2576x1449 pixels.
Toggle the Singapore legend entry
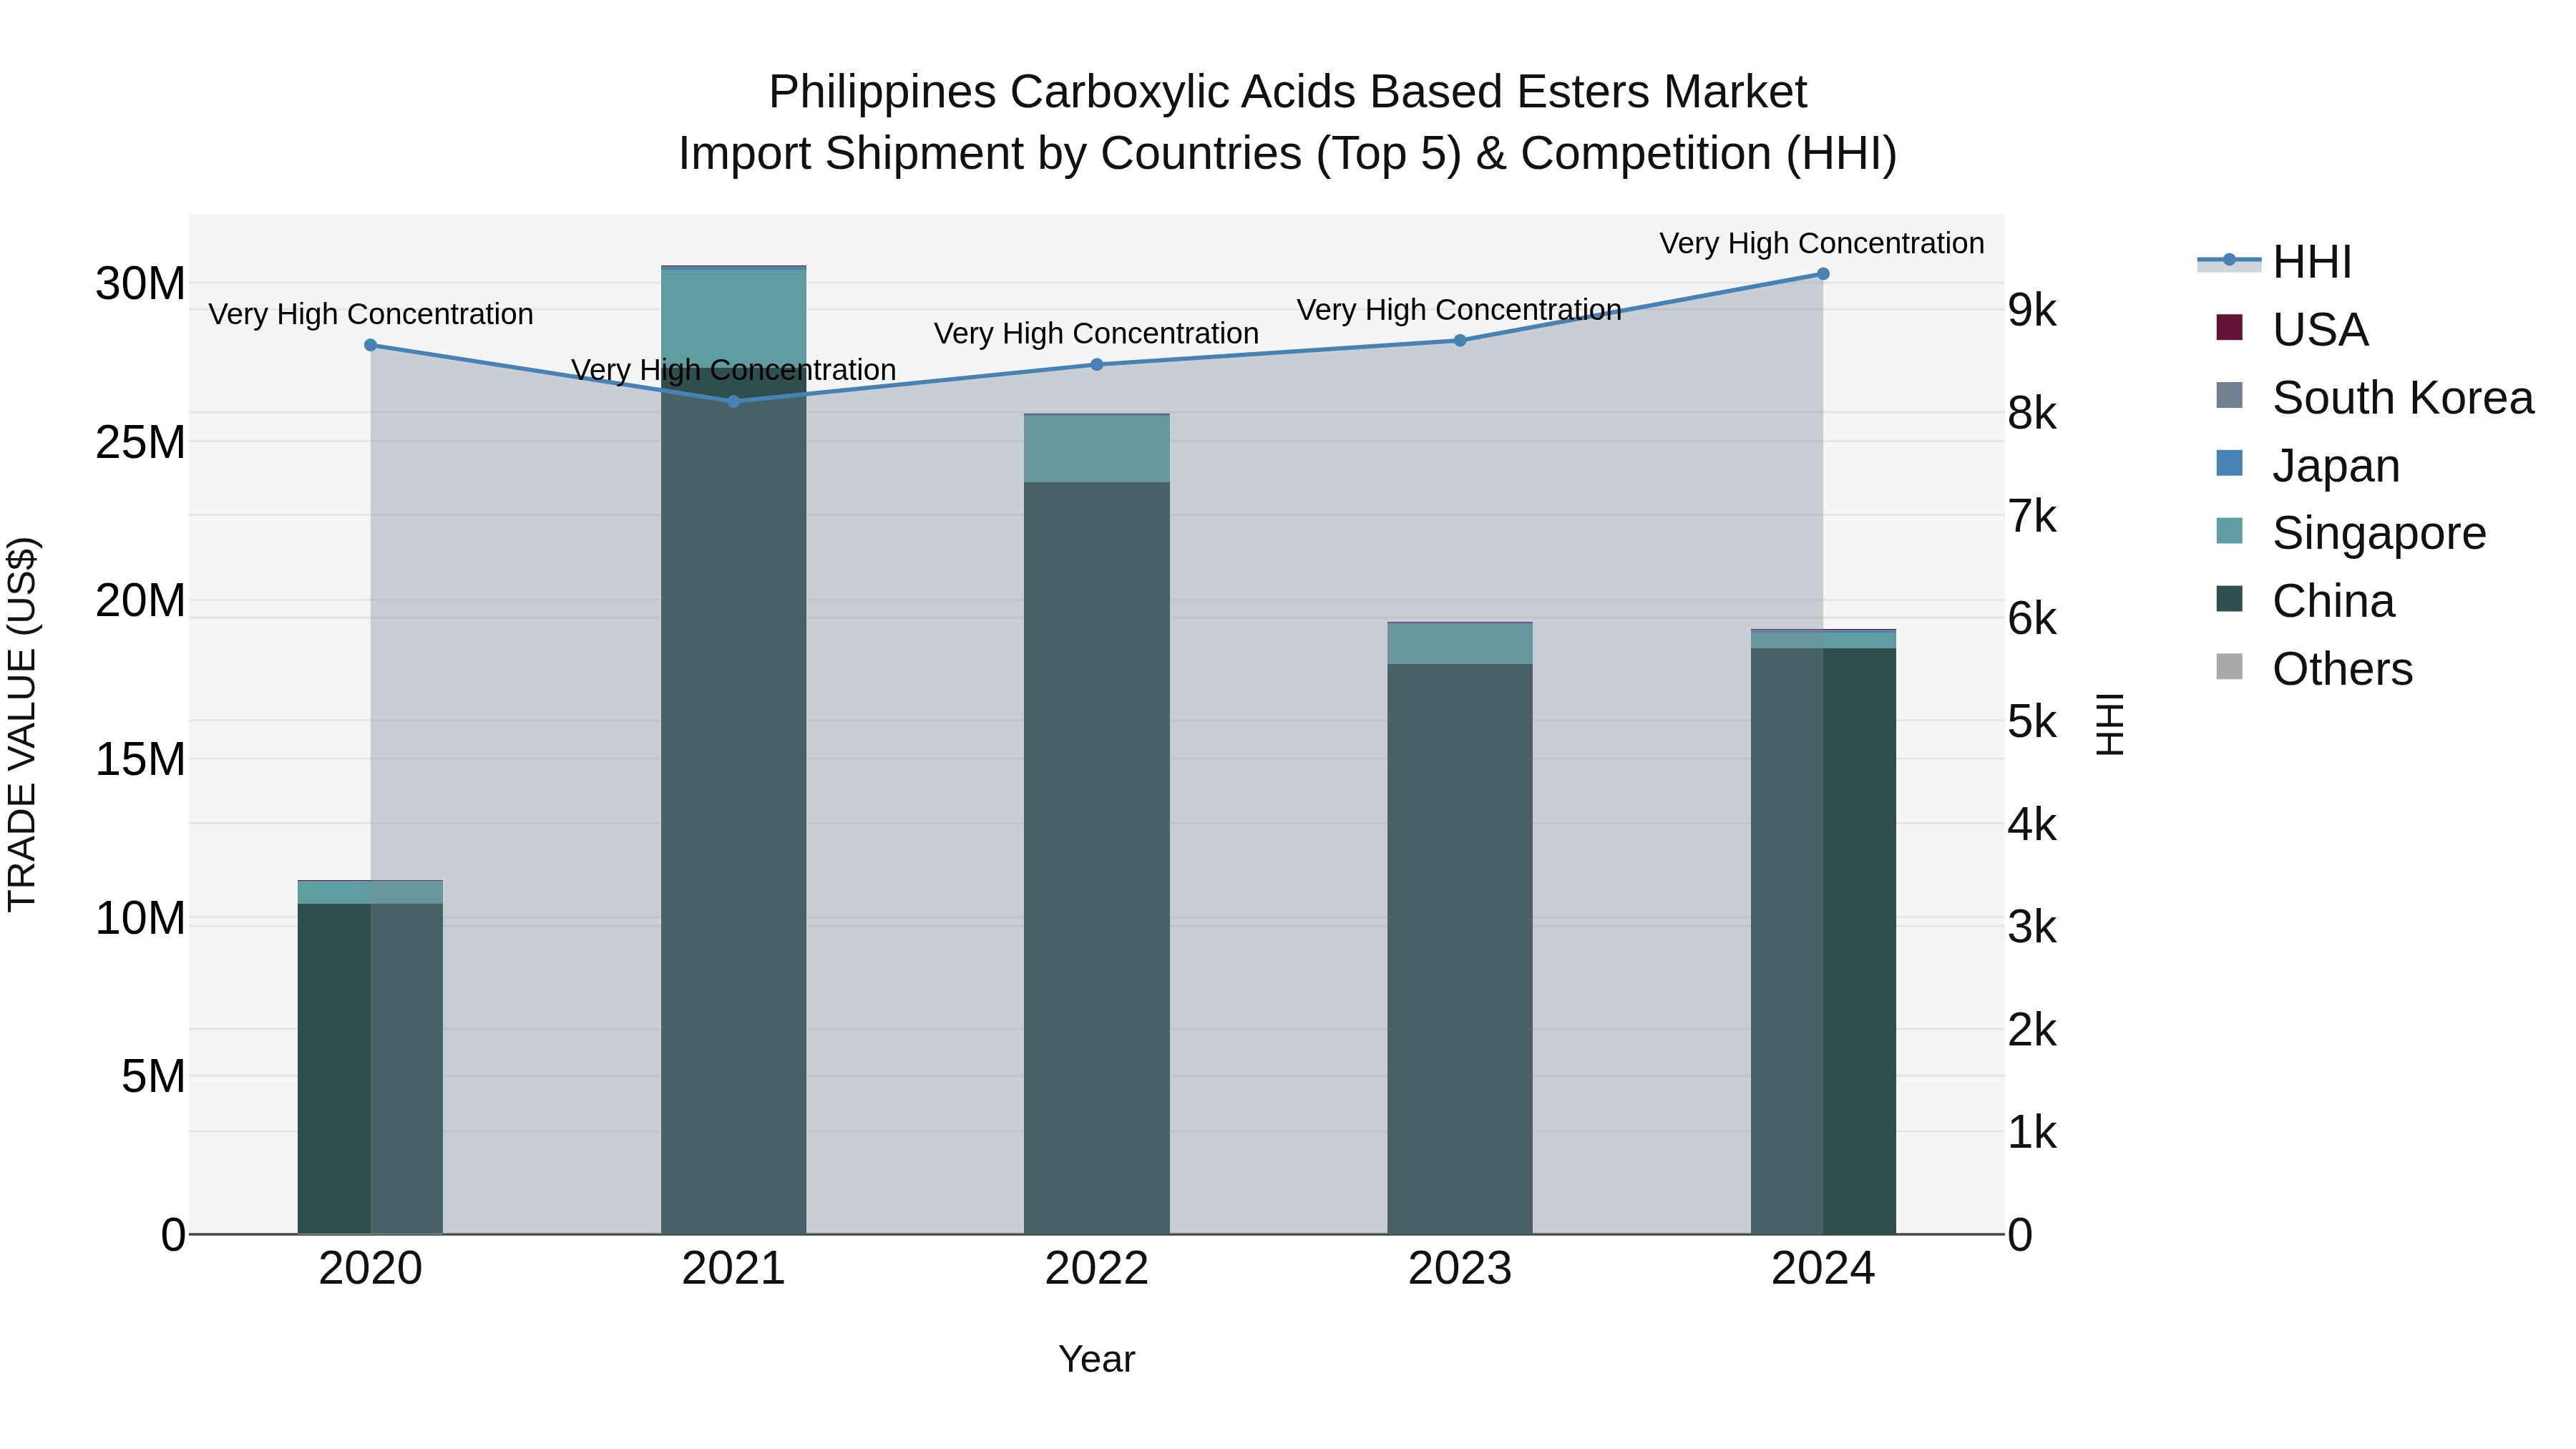2350,532
